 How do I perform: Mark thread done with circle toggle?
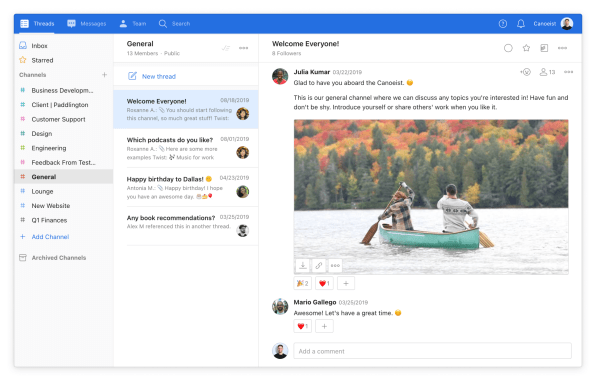point(508,48)
